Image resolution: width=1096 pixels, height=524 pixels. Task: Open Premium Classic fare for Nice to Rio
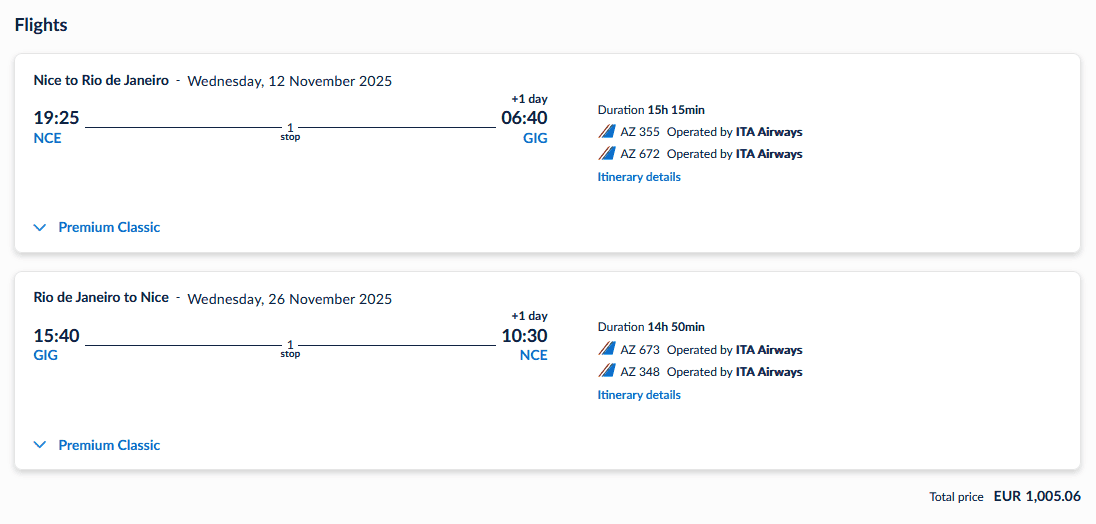point(109,228)
